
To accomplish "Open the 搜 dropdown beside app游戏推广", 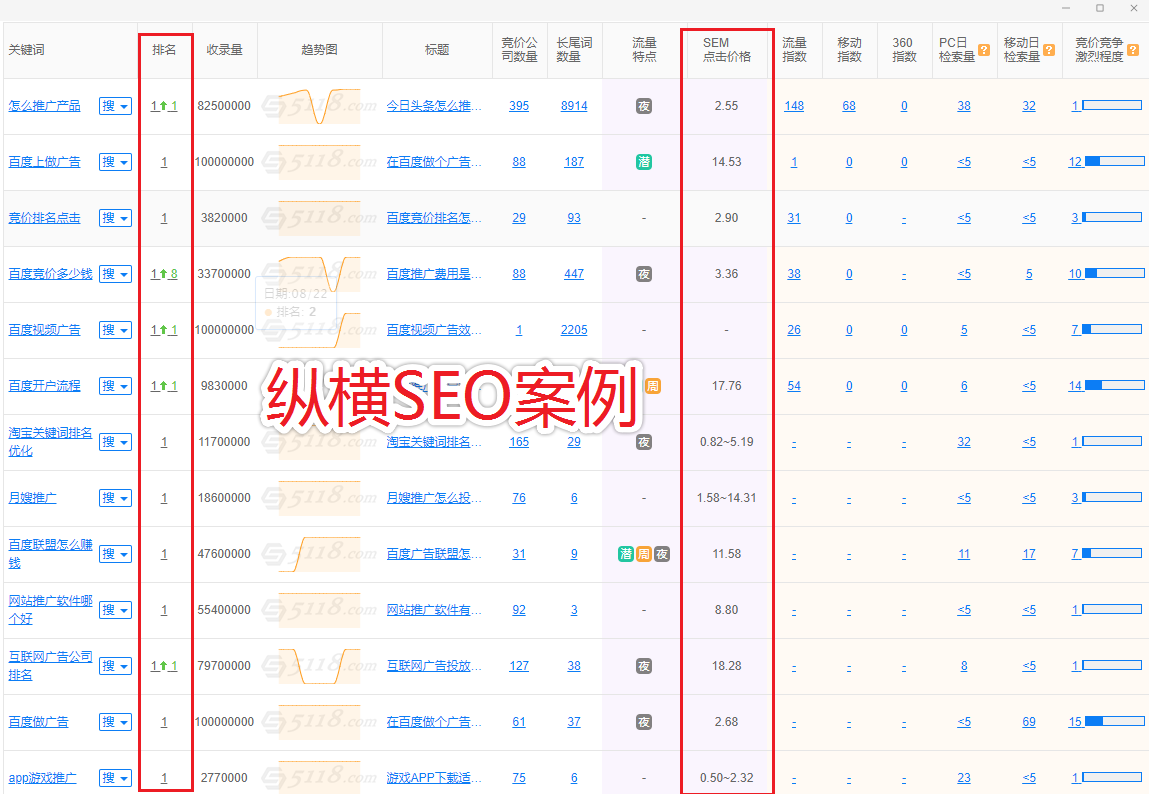I will [x=115, y=778].
